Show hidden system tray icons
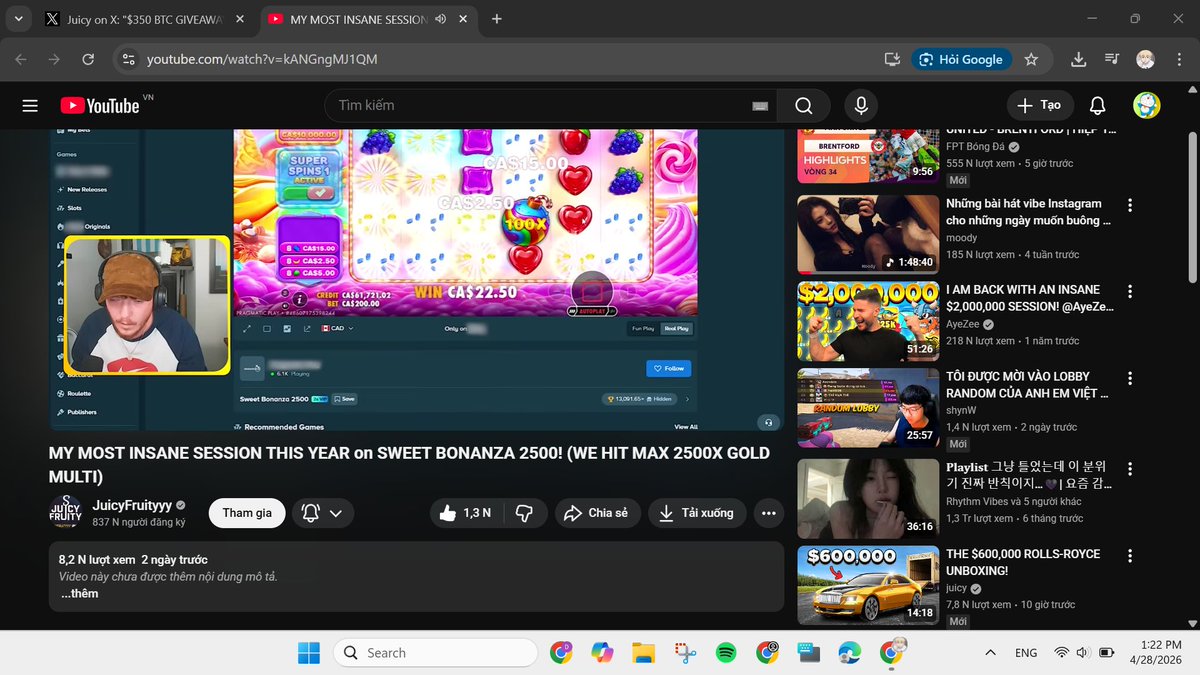This screenshot has width=1200, height=675. 990,653
